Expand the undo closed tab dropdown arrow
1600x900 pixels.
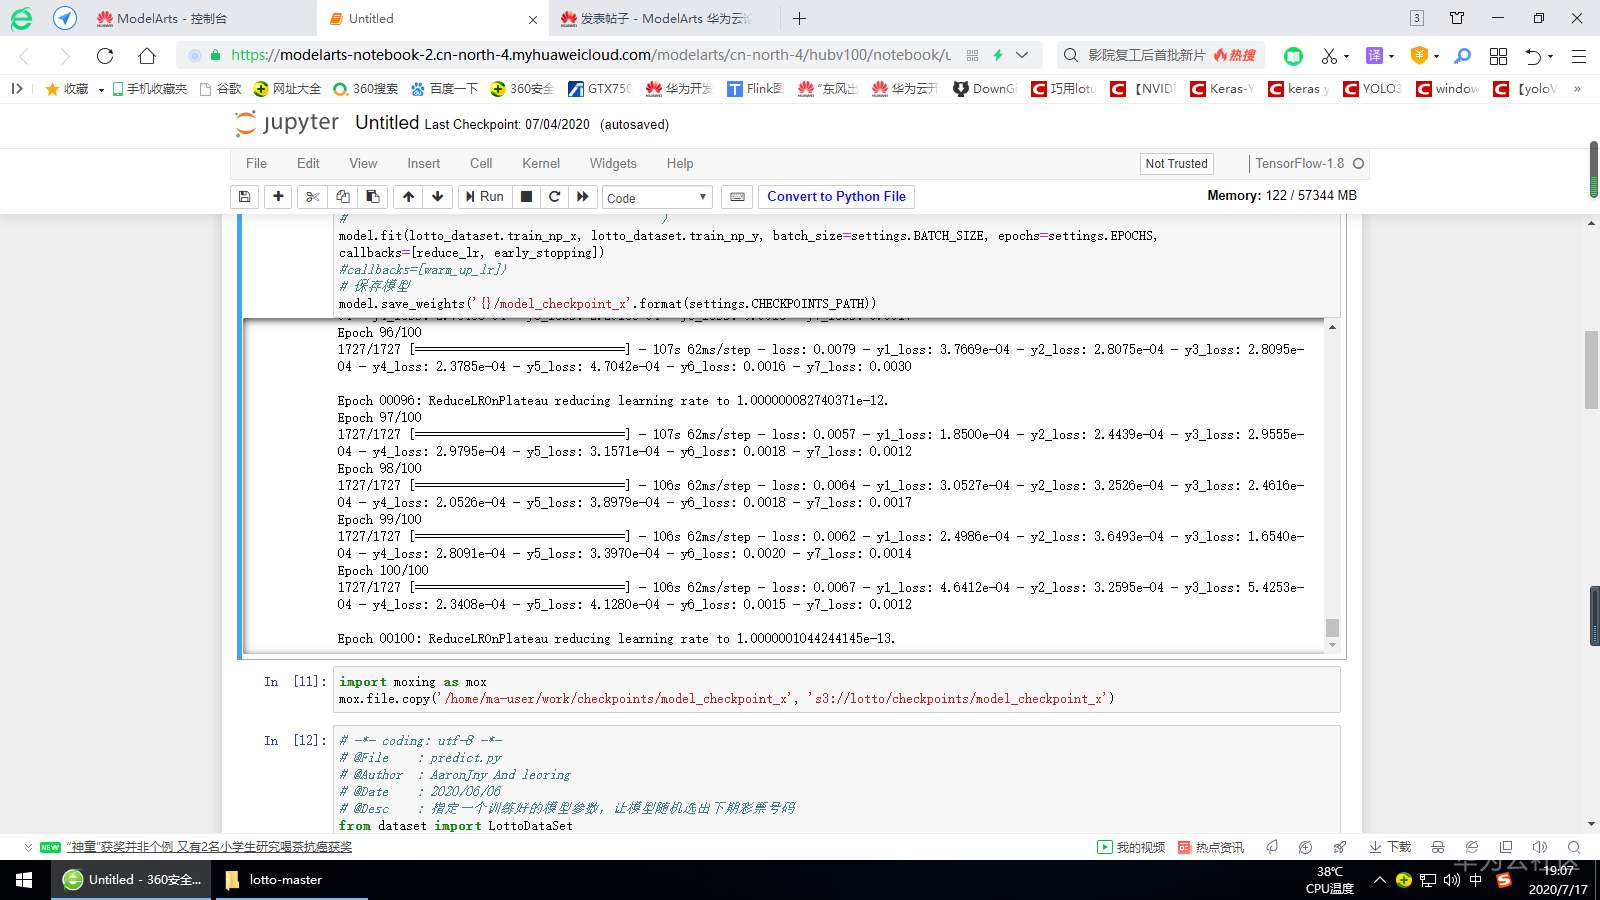[x=1550, y=56]
